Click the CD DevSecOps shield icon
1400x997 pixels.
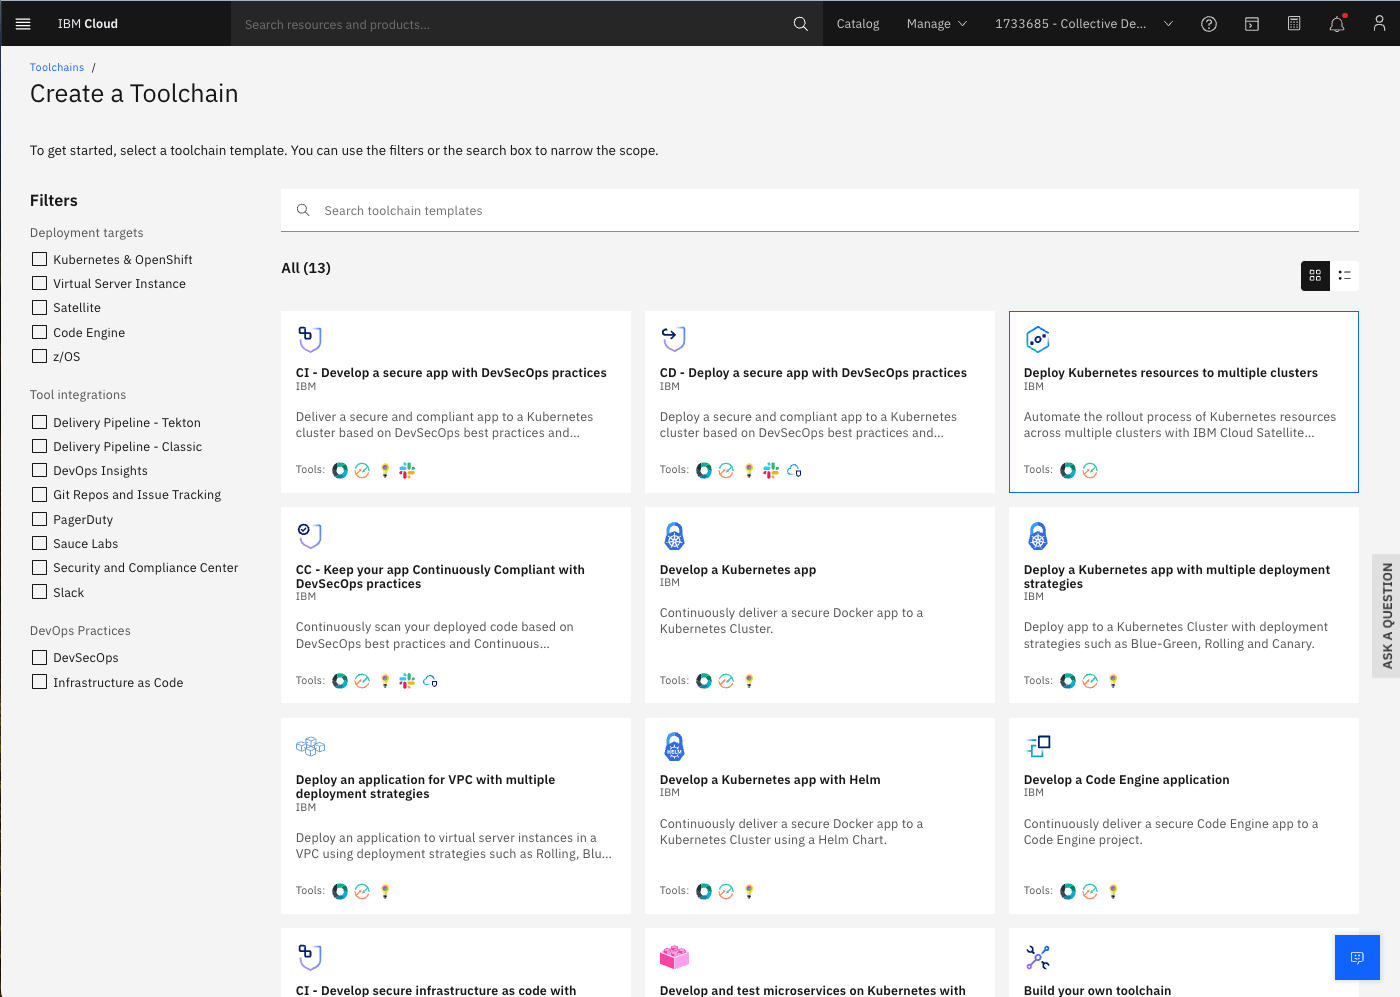point(674,339)
